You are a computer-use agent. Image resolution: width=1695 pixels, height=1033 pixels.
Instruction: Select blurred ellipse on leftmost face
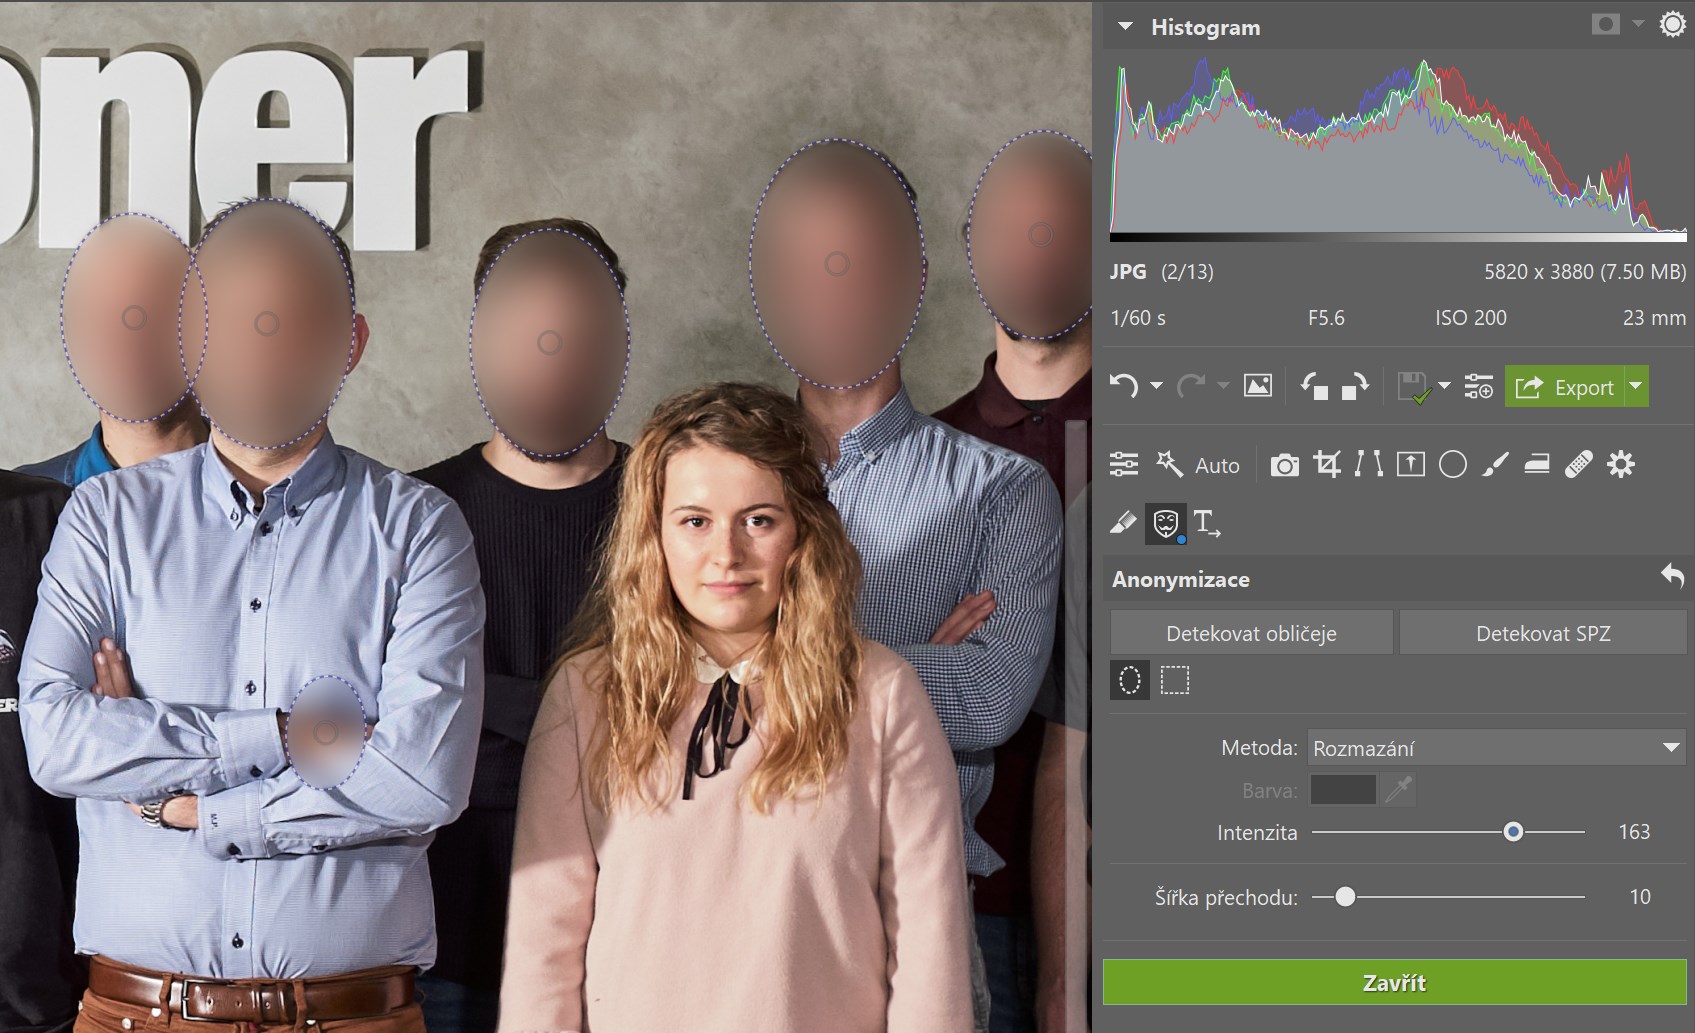tap(133, 318)
